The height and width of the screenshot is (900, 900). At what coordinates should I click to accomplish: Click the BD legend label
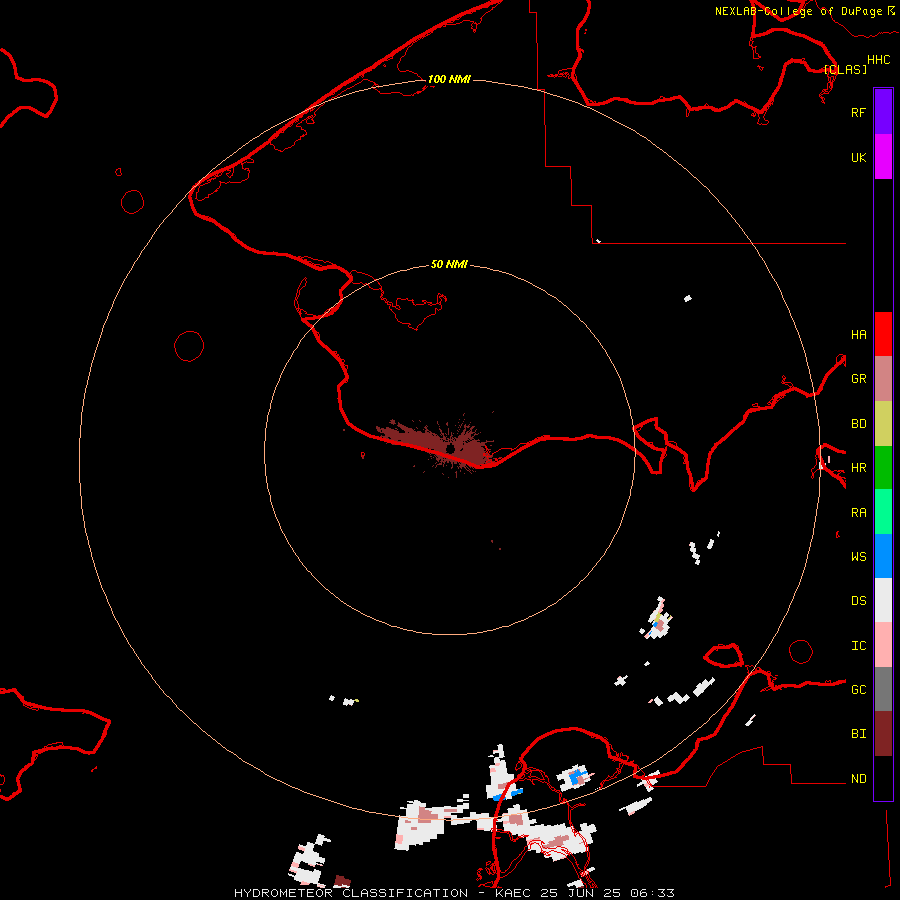tap(858, 424)
